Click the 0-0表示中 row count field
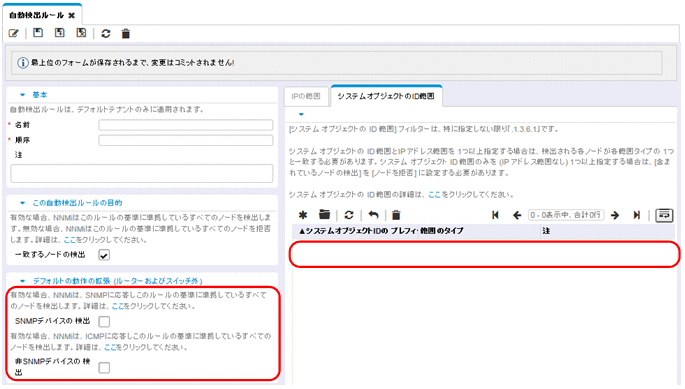The image size is (685, 389). tap(566, 215)
